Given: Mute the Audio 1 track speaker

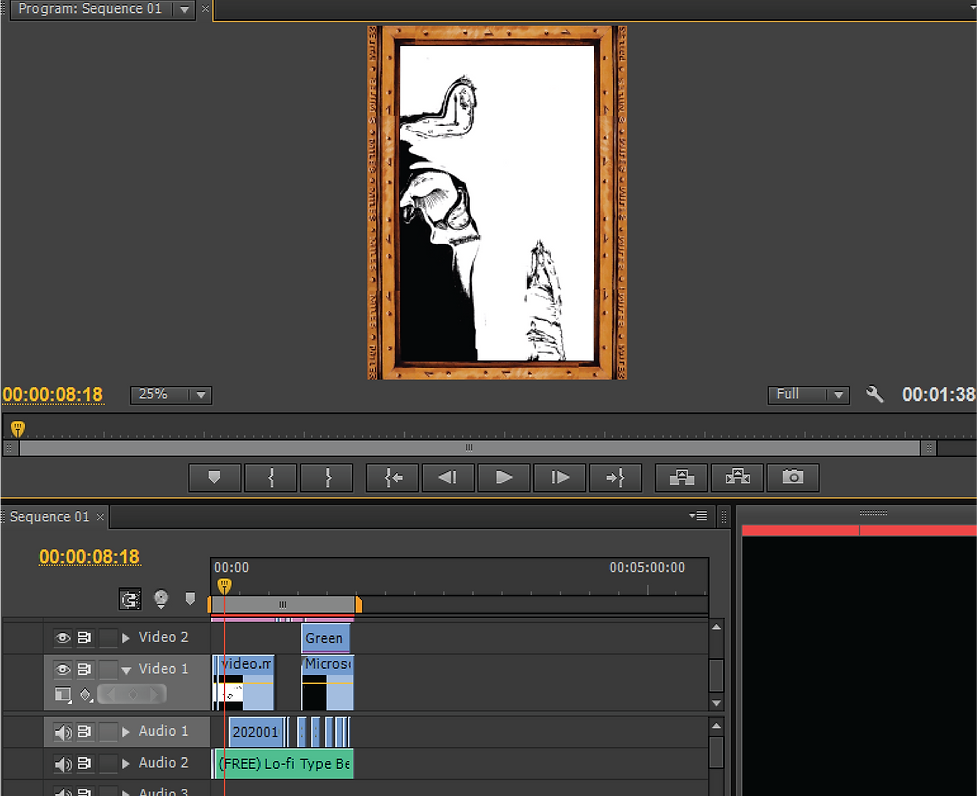Looking at the screenshot, I should [62, 732].
